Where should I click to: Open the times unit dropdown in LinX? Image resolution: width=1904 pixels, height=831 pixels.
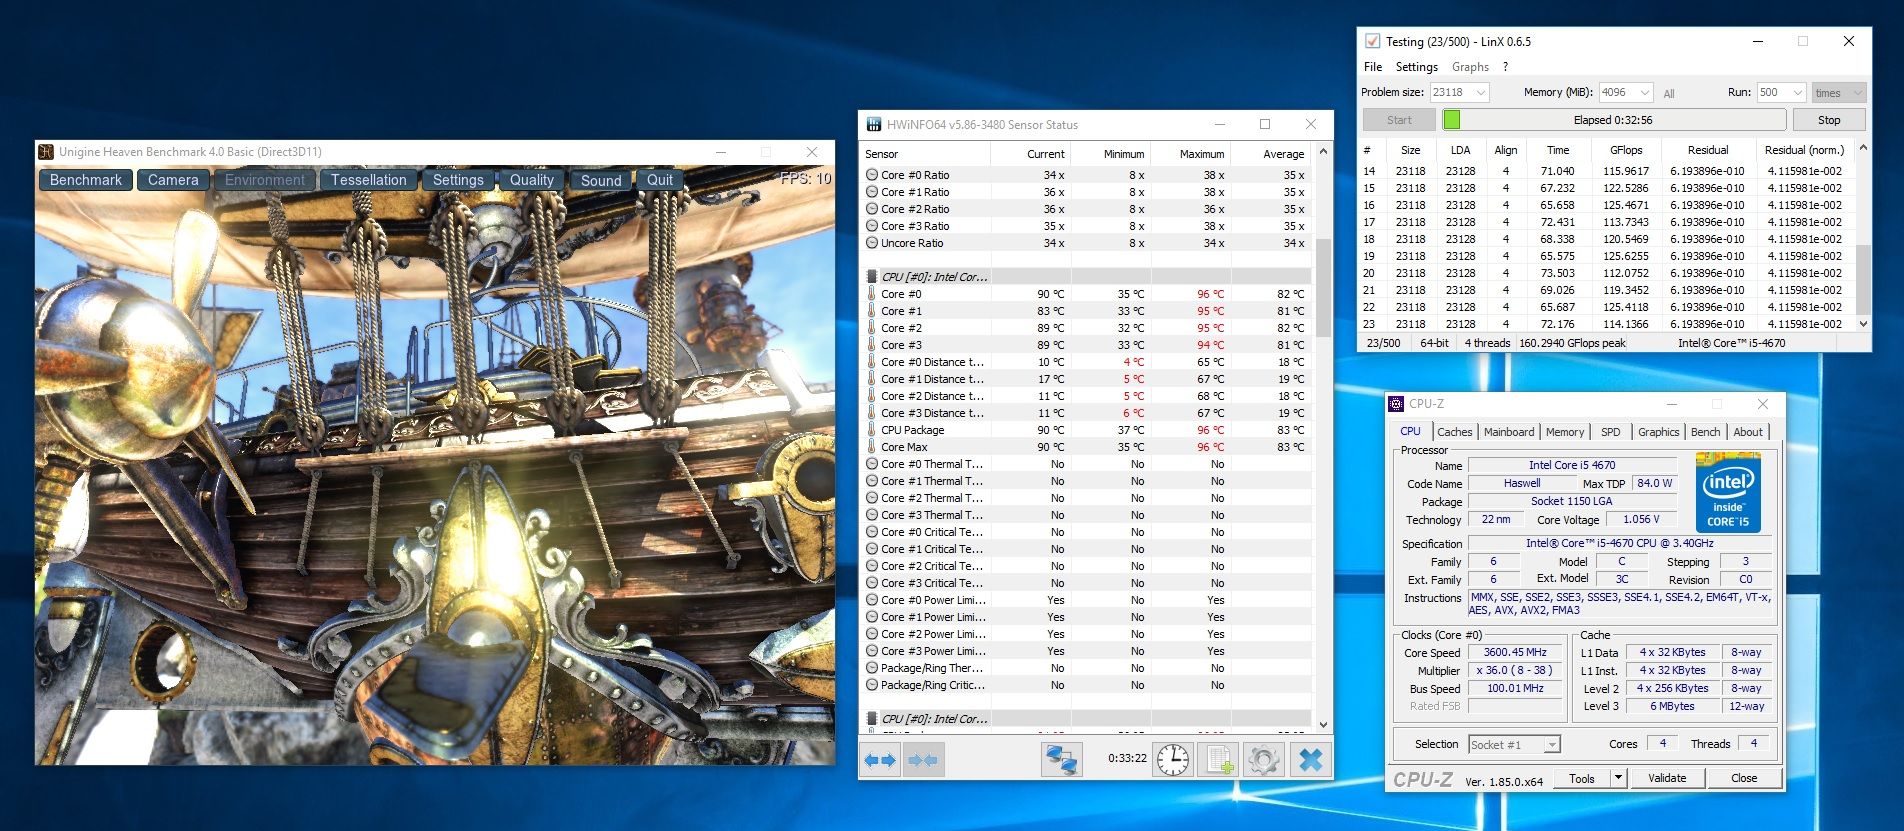click(x=1839, y=93)
